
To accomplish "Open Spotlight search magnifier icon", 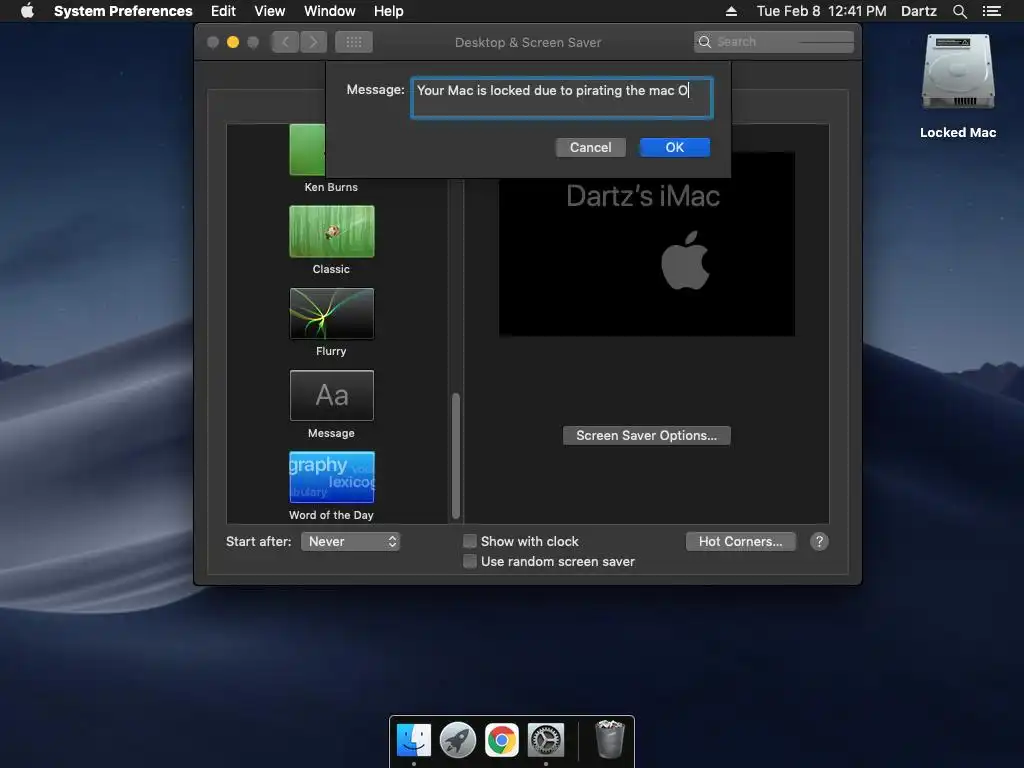I will pos(959,11).
